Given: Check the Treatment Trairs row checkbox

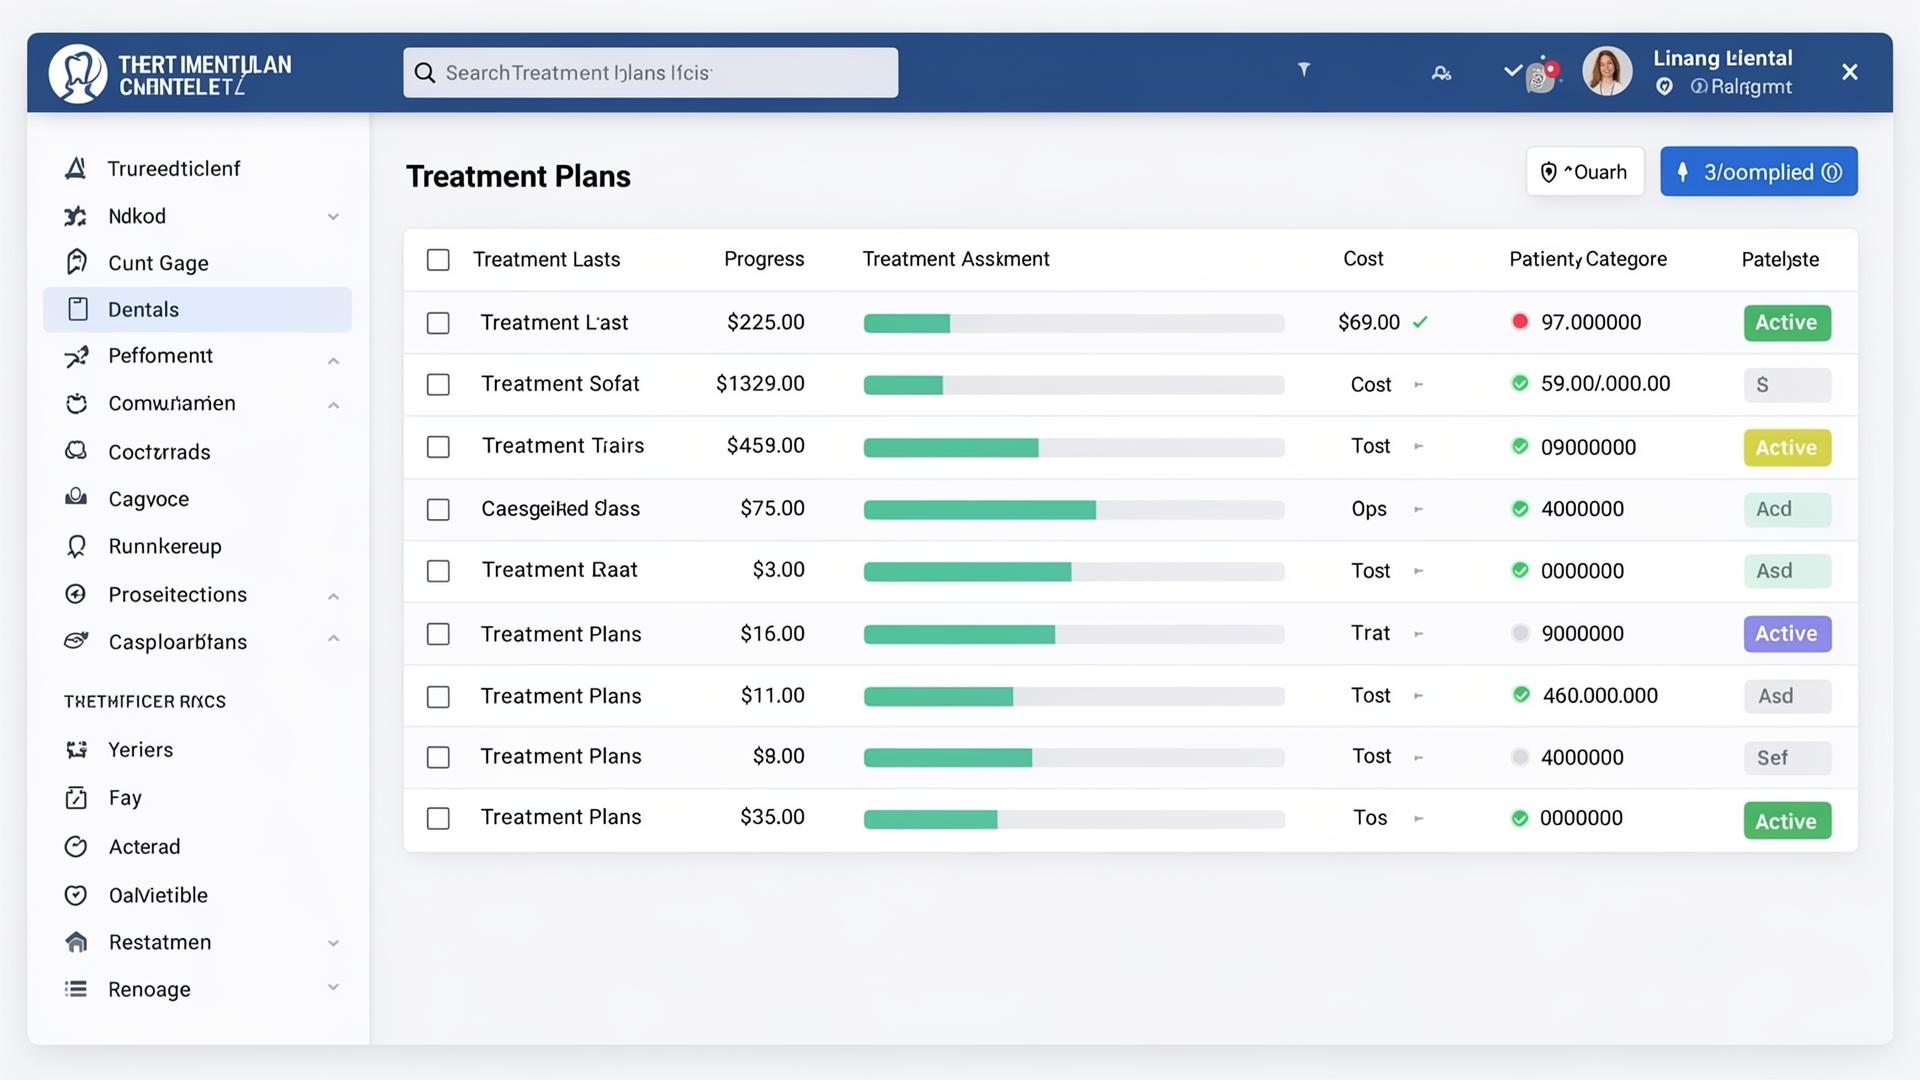Looking at the screenshot, I should point(438,447).
